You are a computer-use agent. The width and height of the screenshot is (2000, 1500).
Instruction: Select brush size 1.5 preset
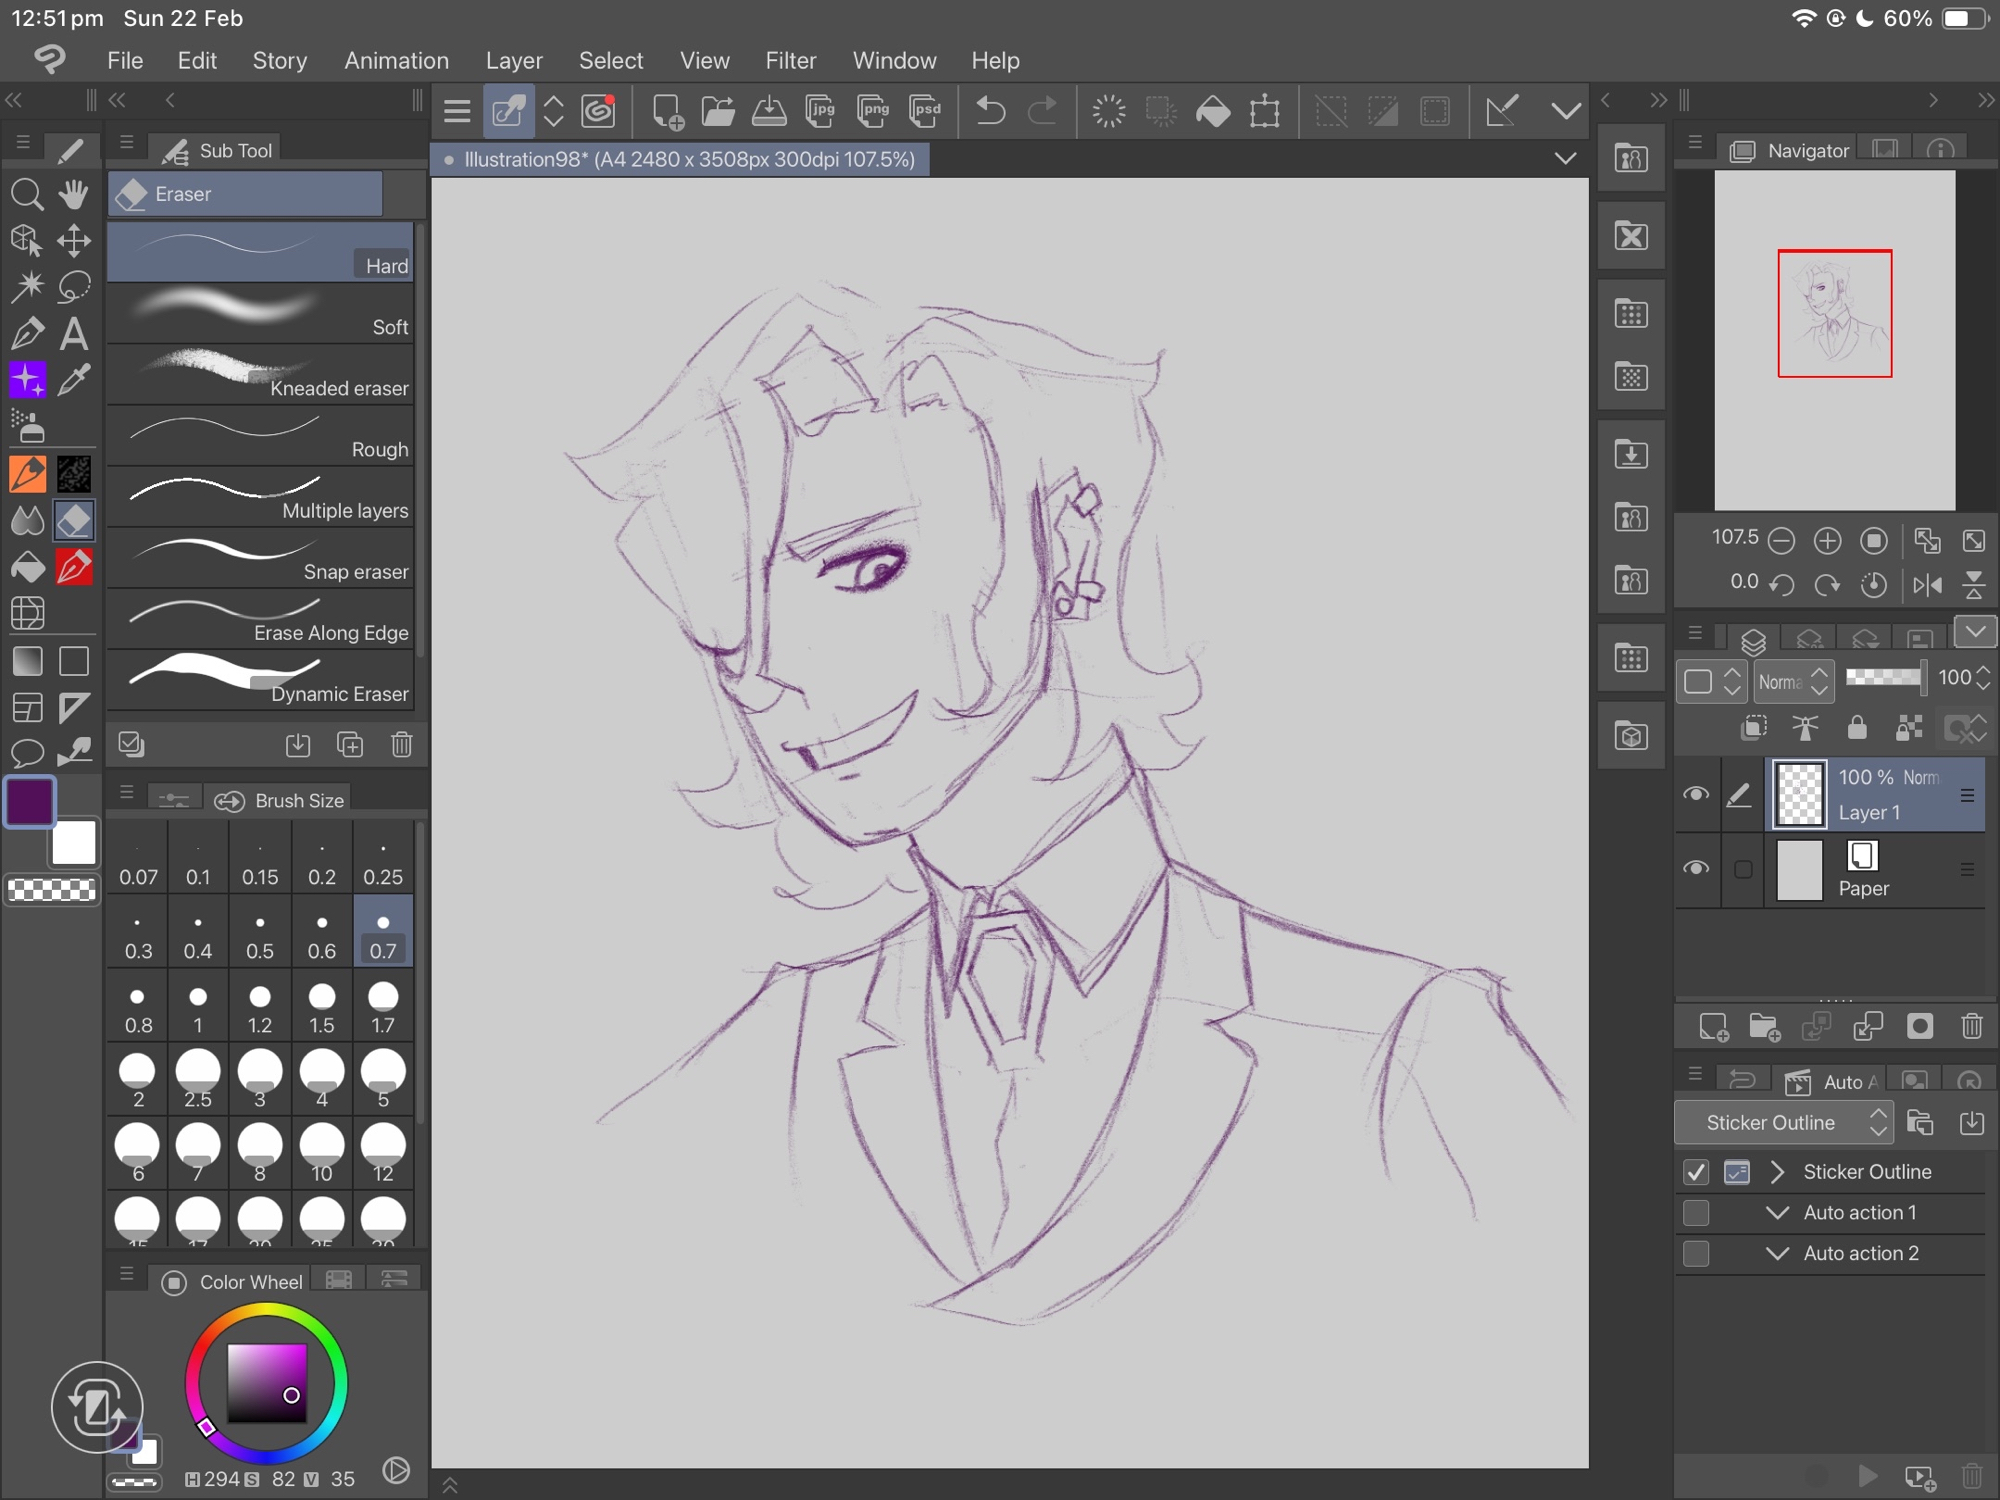coord(321,1007)
